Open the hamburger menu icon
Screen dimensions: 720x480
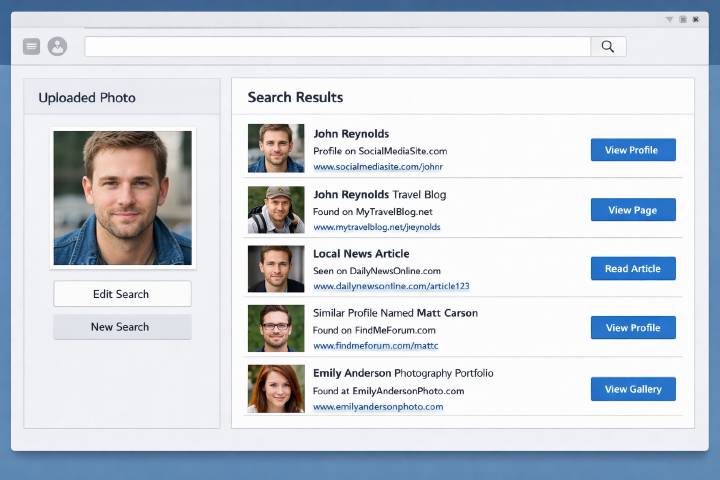click(32, 46)
